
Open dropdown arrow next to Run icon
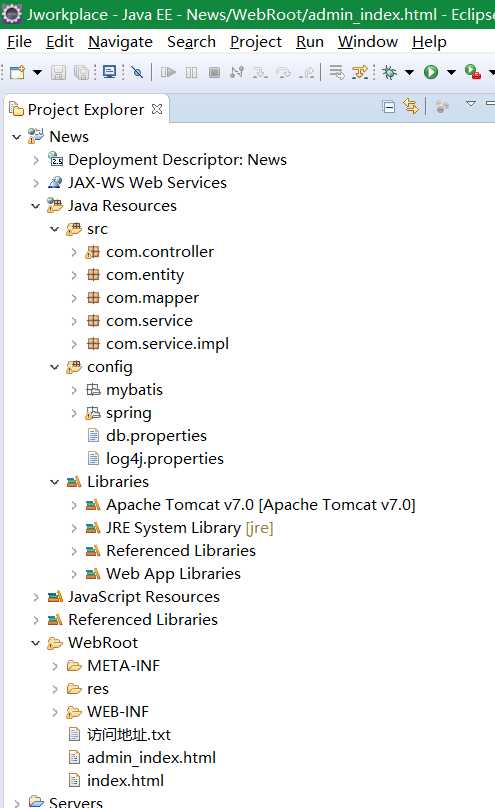451,73
